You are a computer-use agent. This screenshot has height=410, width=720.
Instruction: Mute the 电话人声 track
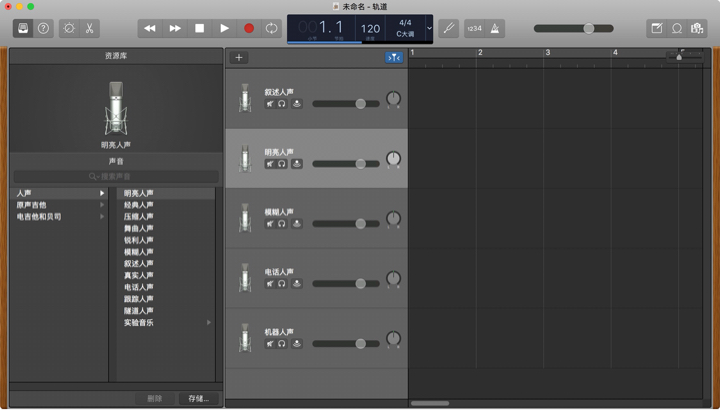coord(270,283)
